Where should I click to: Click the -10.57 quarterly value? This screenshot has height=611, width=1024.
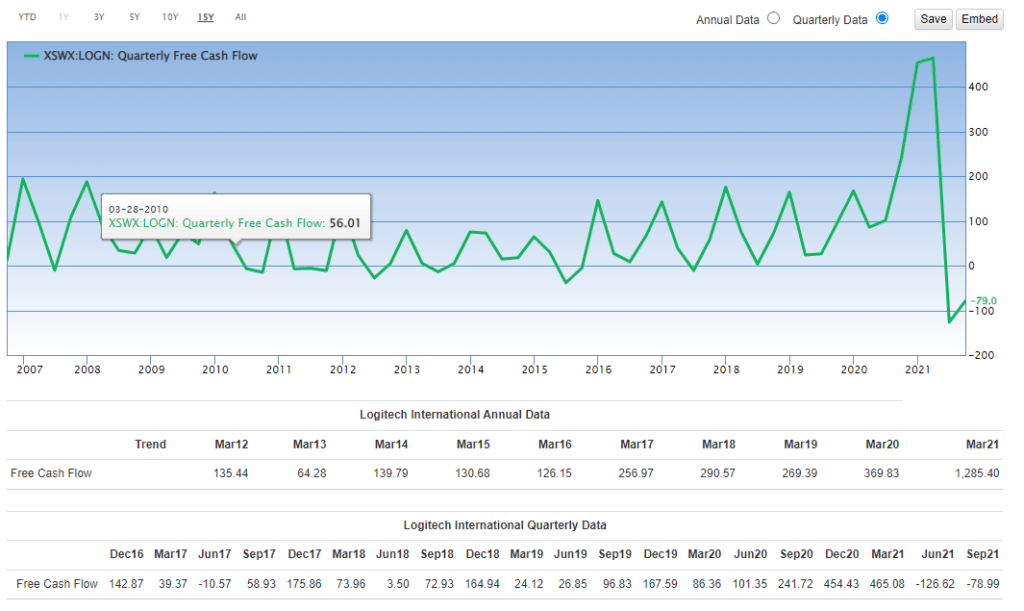tap(214, 584)
